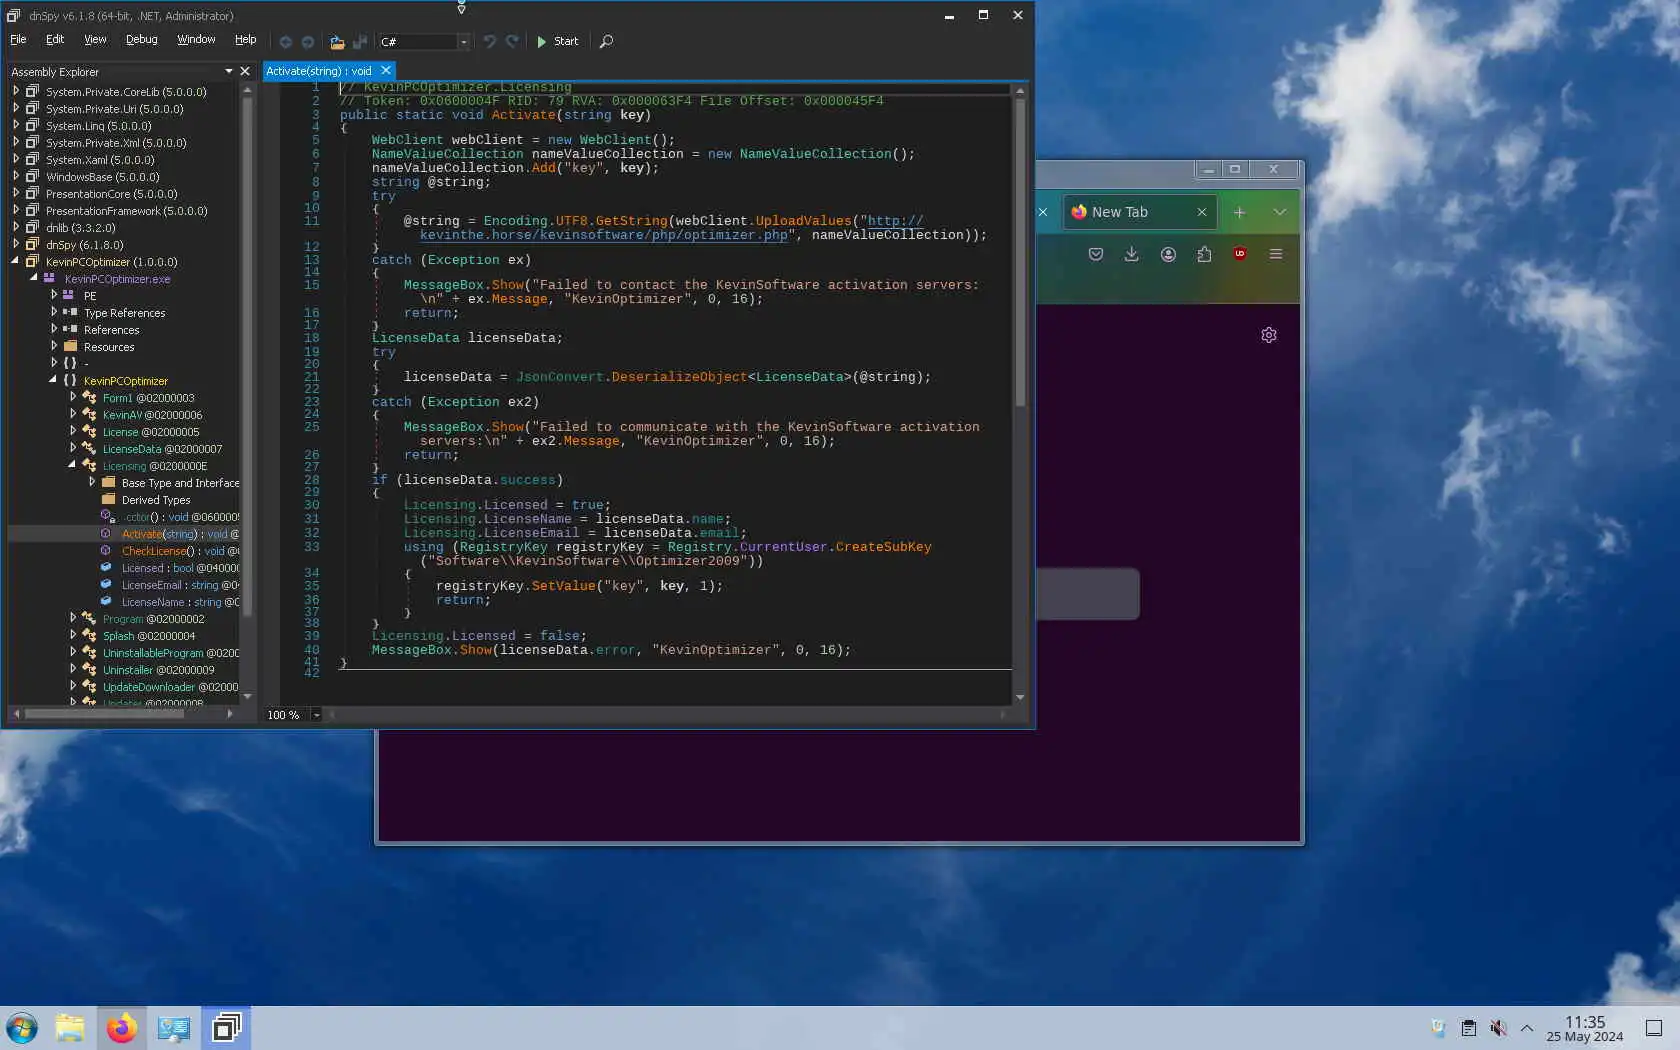Close the Assembly Explorer panel

click(245, 71)
